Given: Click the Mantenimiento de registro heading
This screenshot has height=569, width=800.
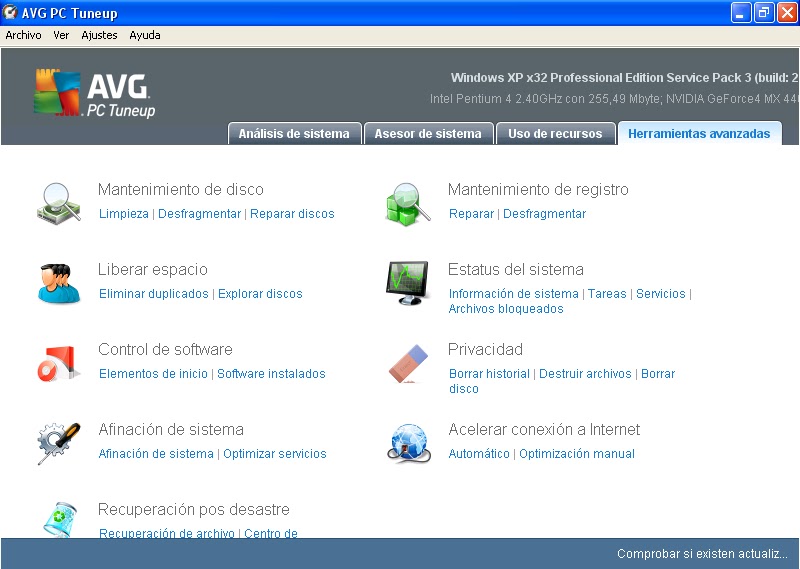Looking at the screenshot, I should pos(538,189).
